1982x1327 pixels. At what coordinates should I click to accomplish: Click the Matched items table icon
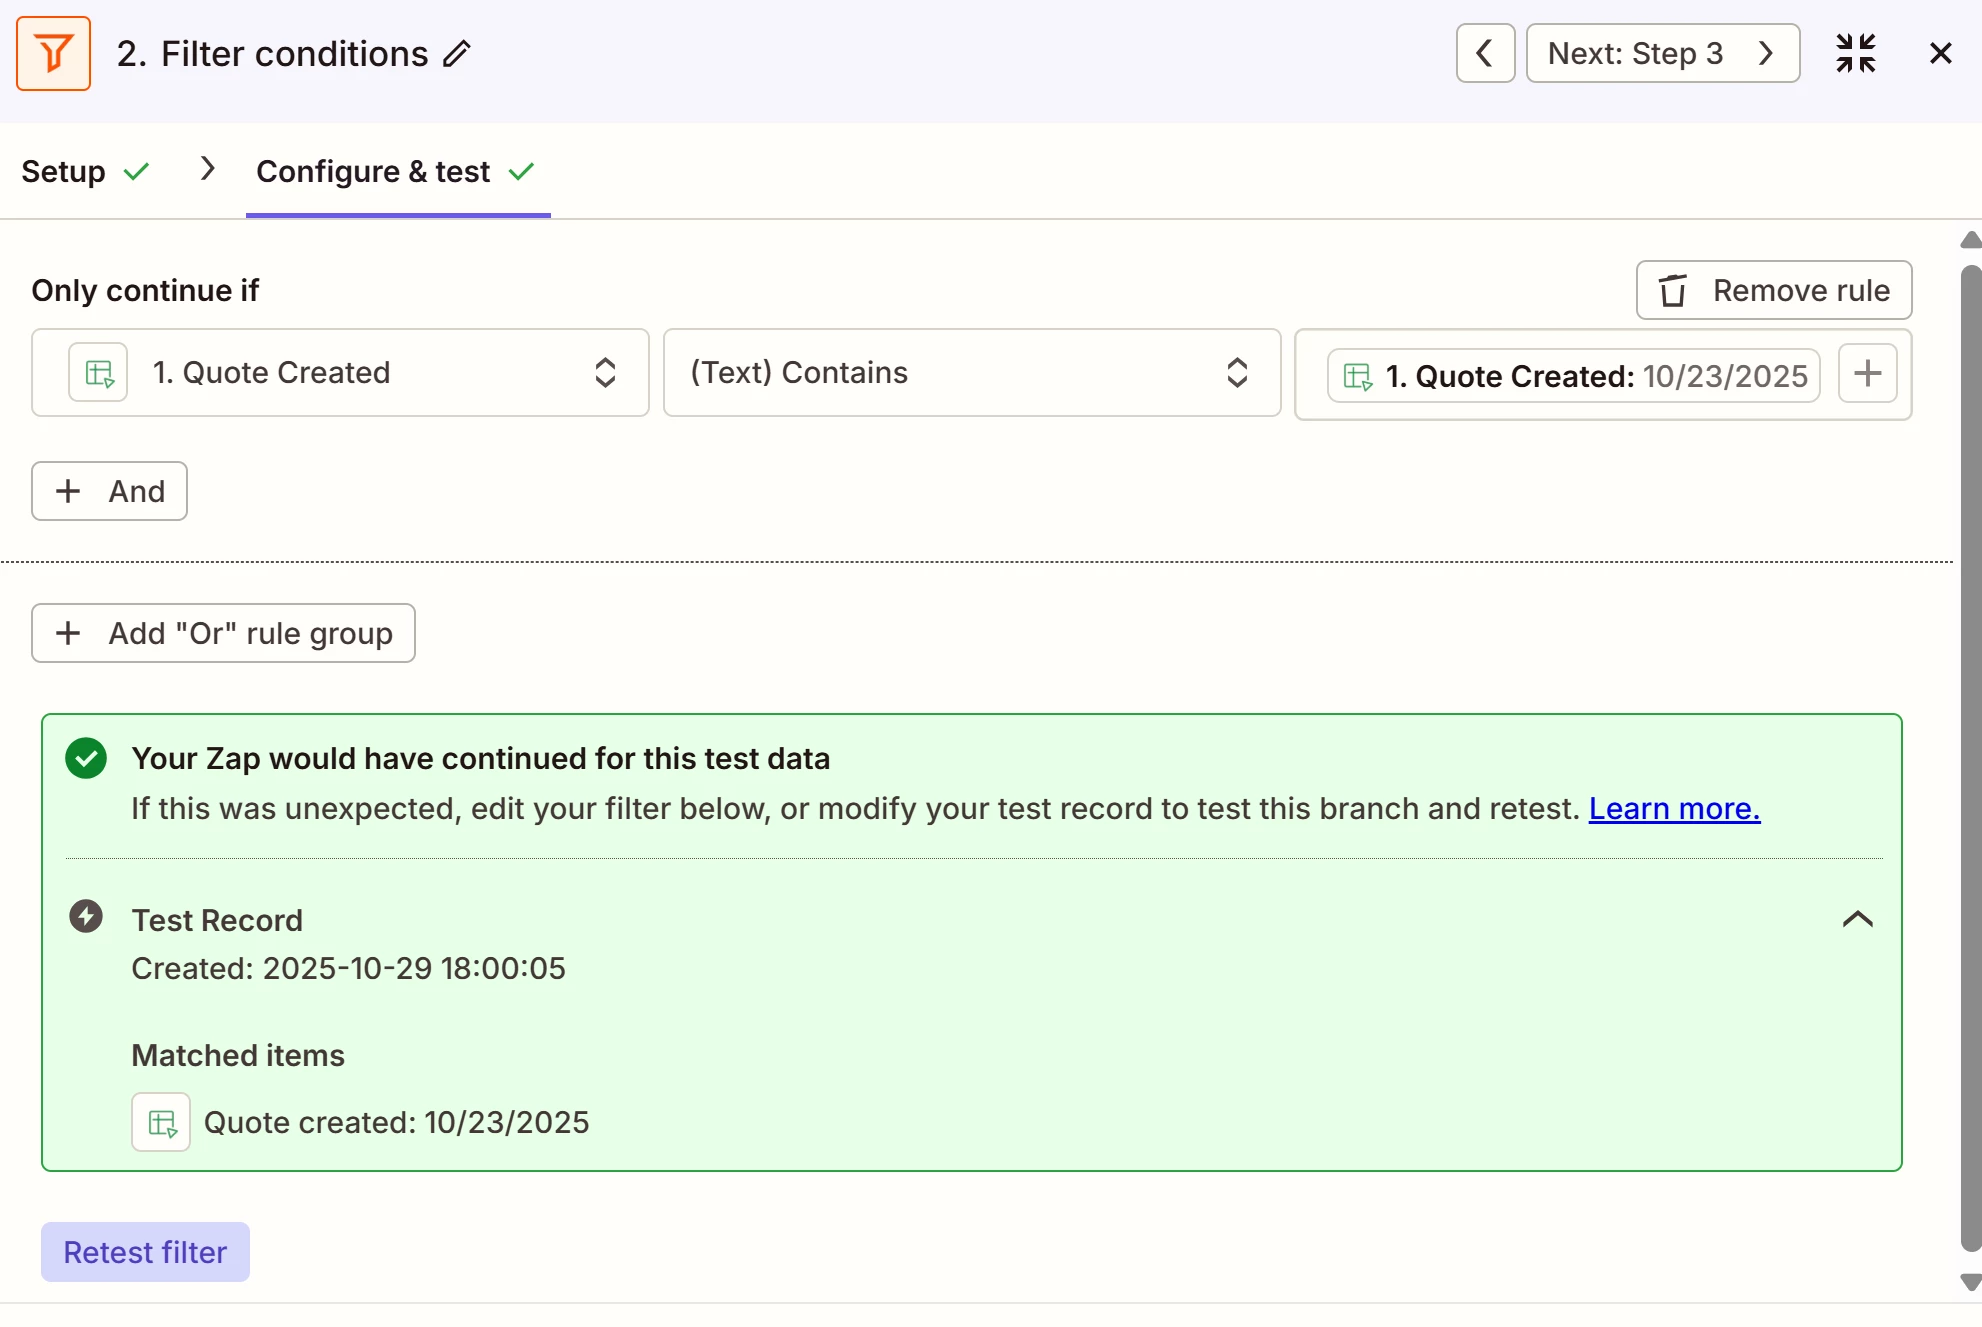click(x=161, y=1122)
